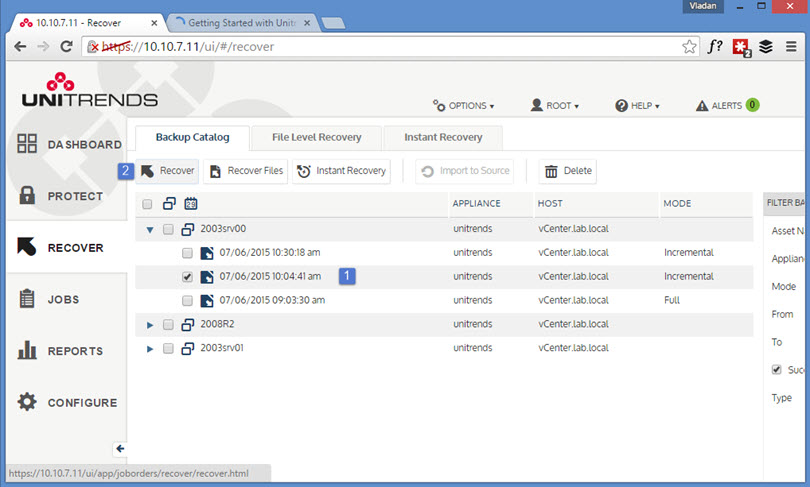Viewport: 810px width, 487px height.
Task: Open Protect section in sidebar
Action: pyautogui.click(x=61, y=196)
